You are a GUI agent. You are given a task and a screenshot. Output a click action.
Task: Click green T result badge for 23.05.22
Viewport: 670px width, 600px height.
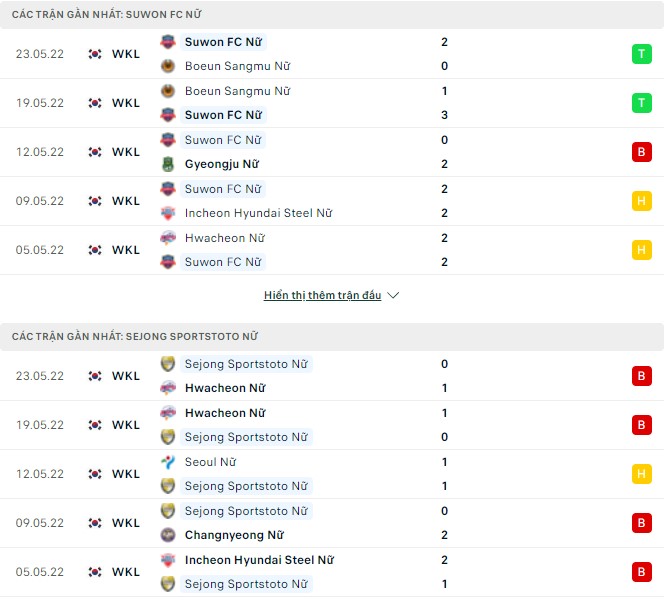[x=641, y=54]
